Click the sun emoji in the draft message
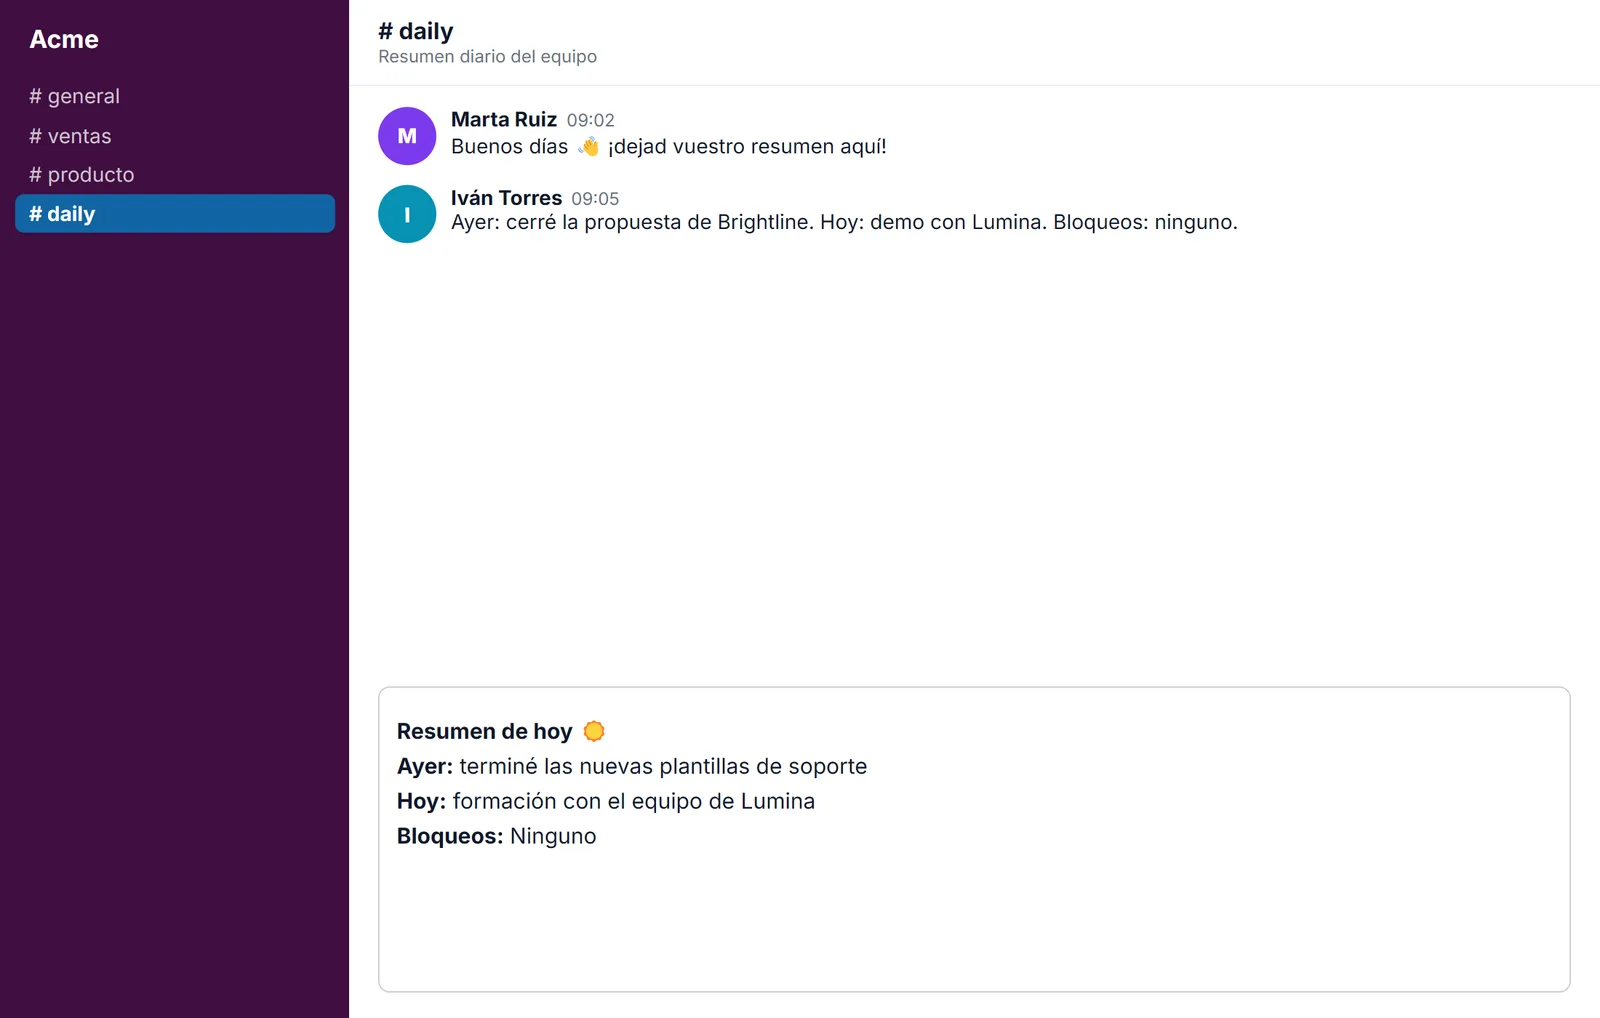 click(594, 731)
